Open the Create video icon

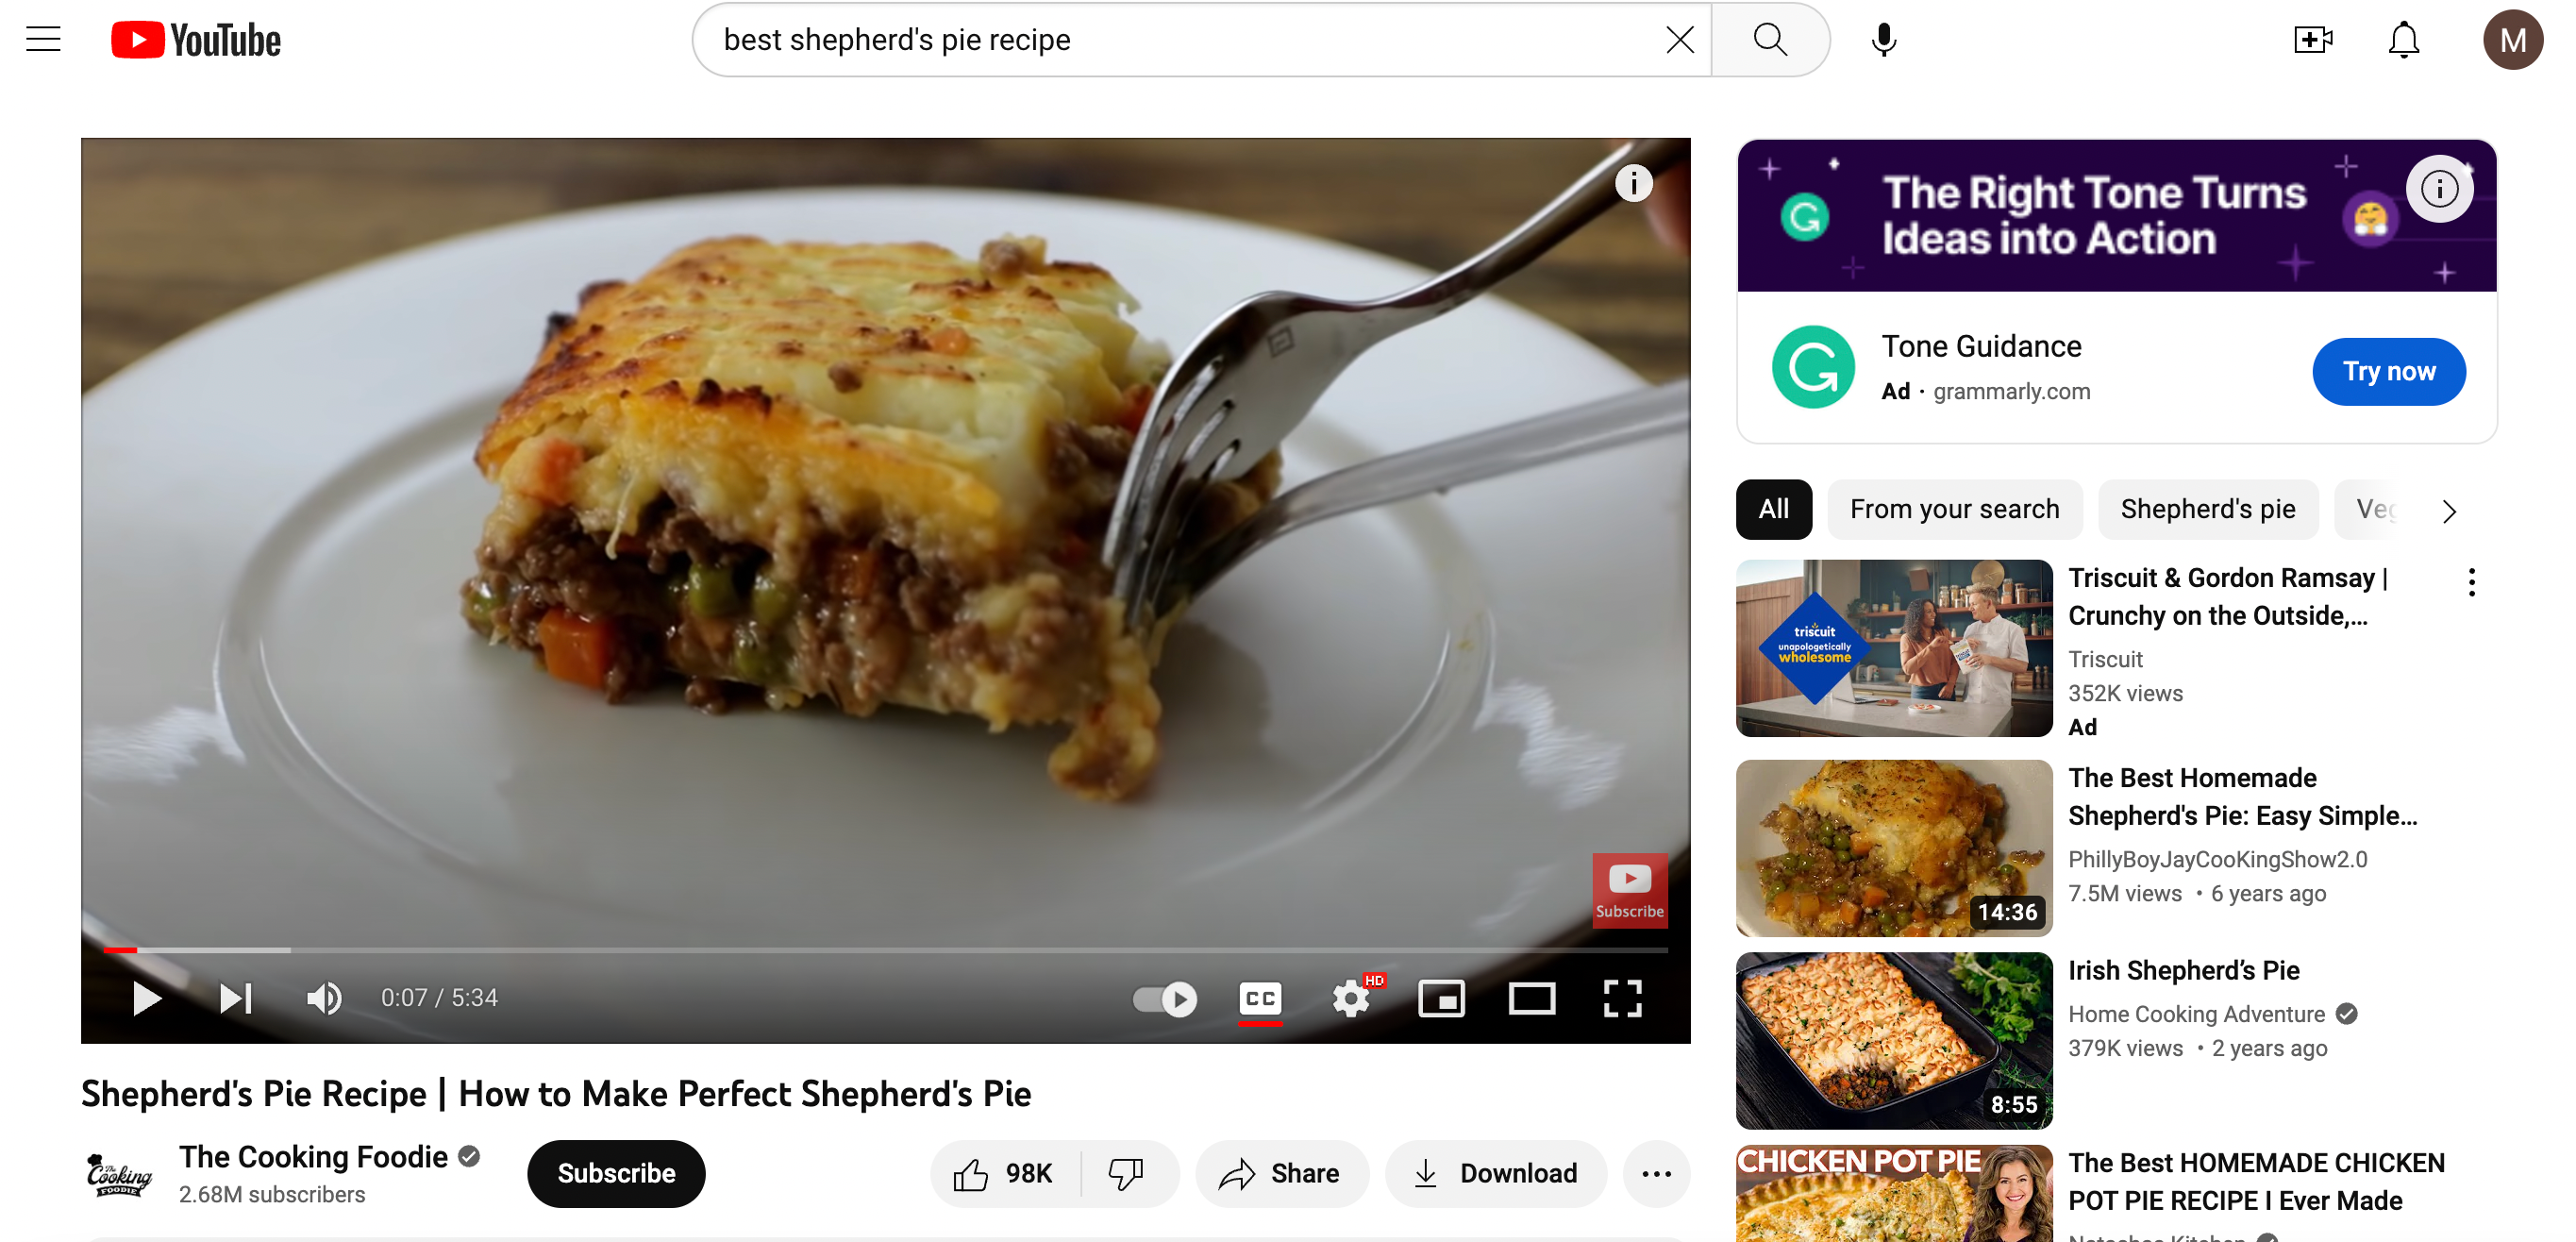(x=2311, y=40)
